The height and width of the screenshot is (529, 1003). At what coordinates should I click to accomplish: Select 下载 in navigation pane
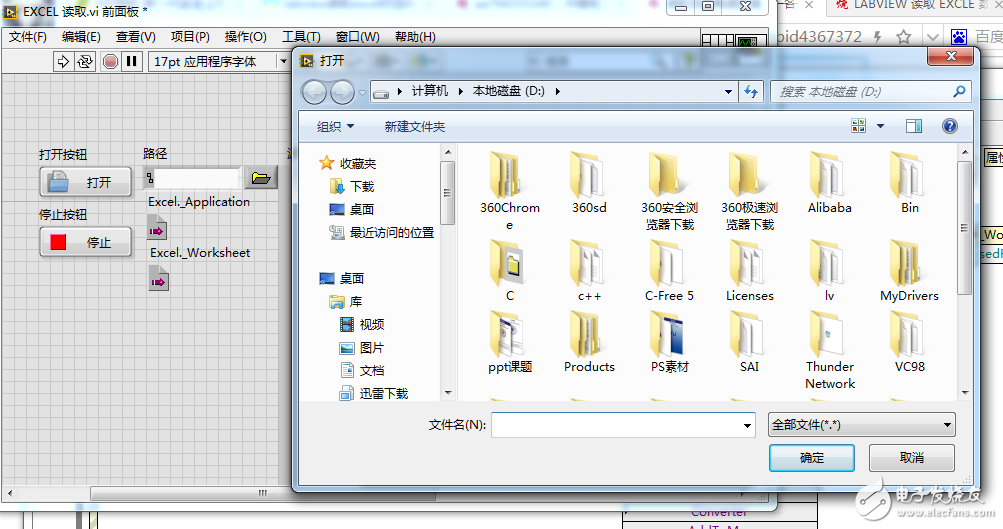[352, 186]
